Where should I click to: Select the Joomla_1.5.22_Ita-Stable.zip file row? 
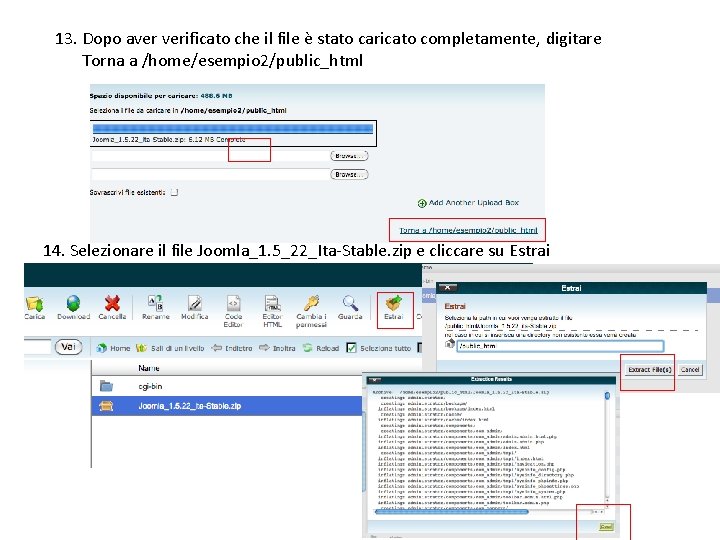pos(227,406)
